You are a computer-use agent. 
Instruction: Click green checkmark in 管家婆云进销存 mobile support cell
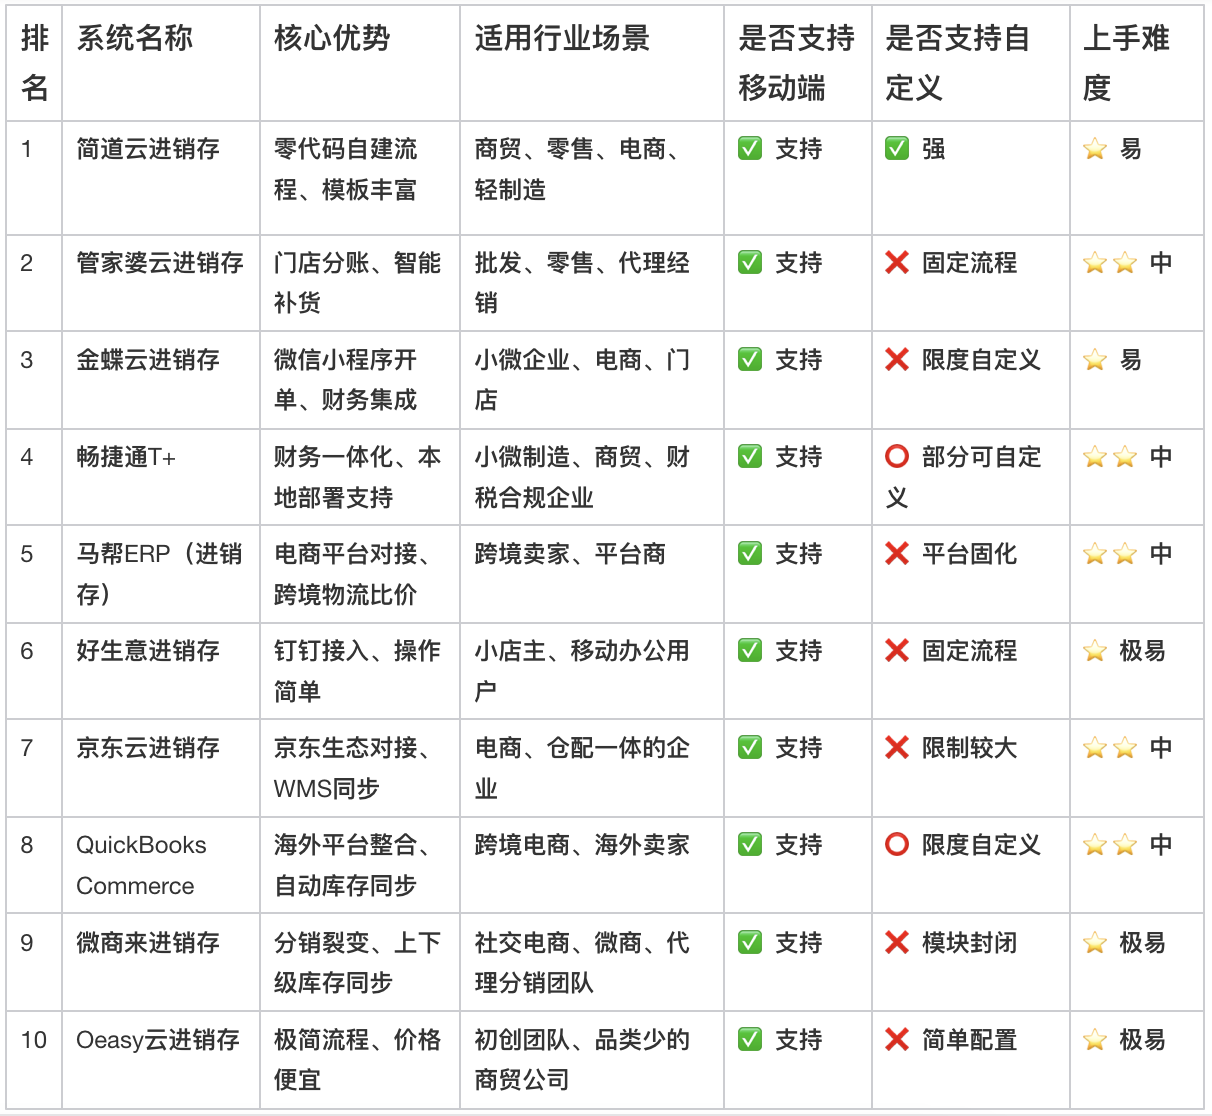click(750, 263)
